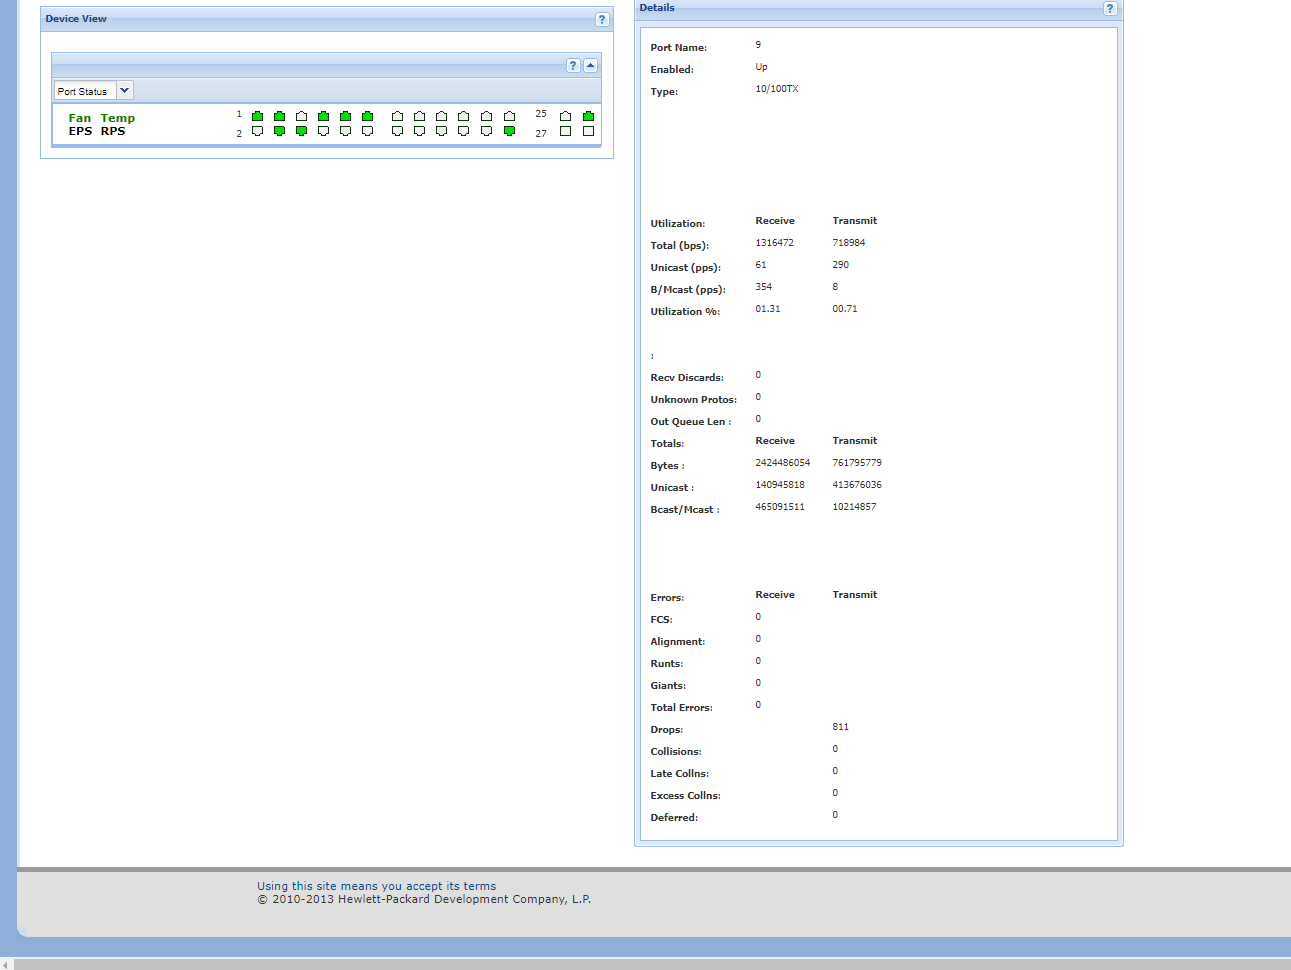Click received bytes value 2424486054
The image size is (1291, 970).
(783, 463)
